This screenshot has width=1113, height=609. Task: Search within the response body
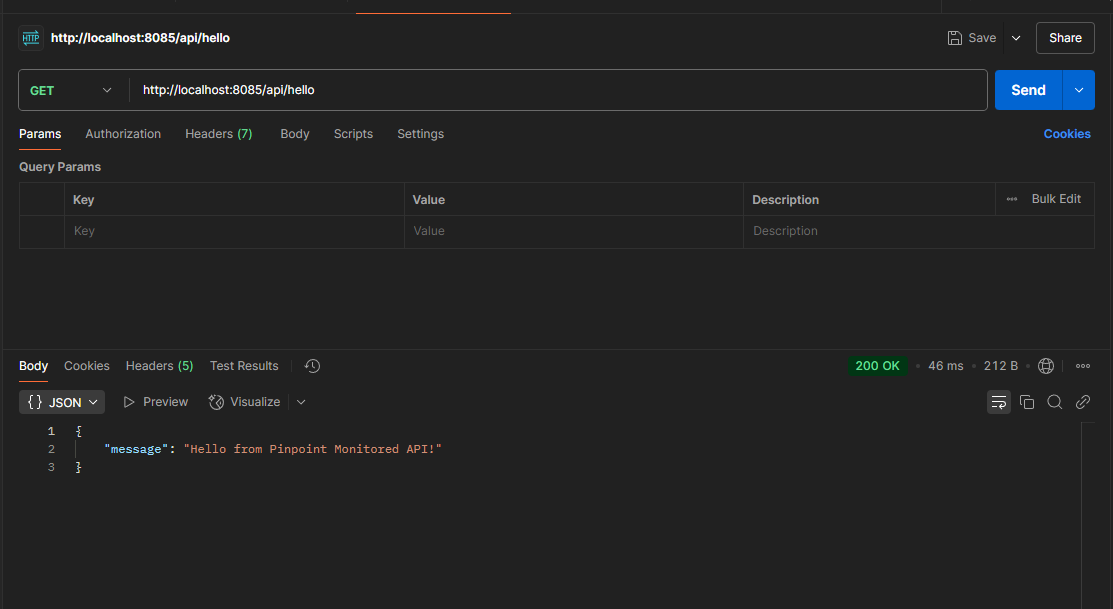(x=1055, y=402)
